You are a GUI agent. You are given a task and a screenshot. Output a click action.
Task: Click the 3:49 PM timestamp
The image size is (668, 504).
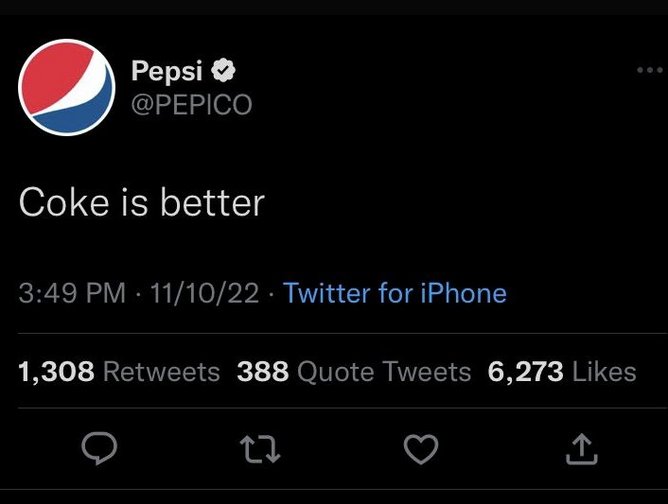click(72, 293)
